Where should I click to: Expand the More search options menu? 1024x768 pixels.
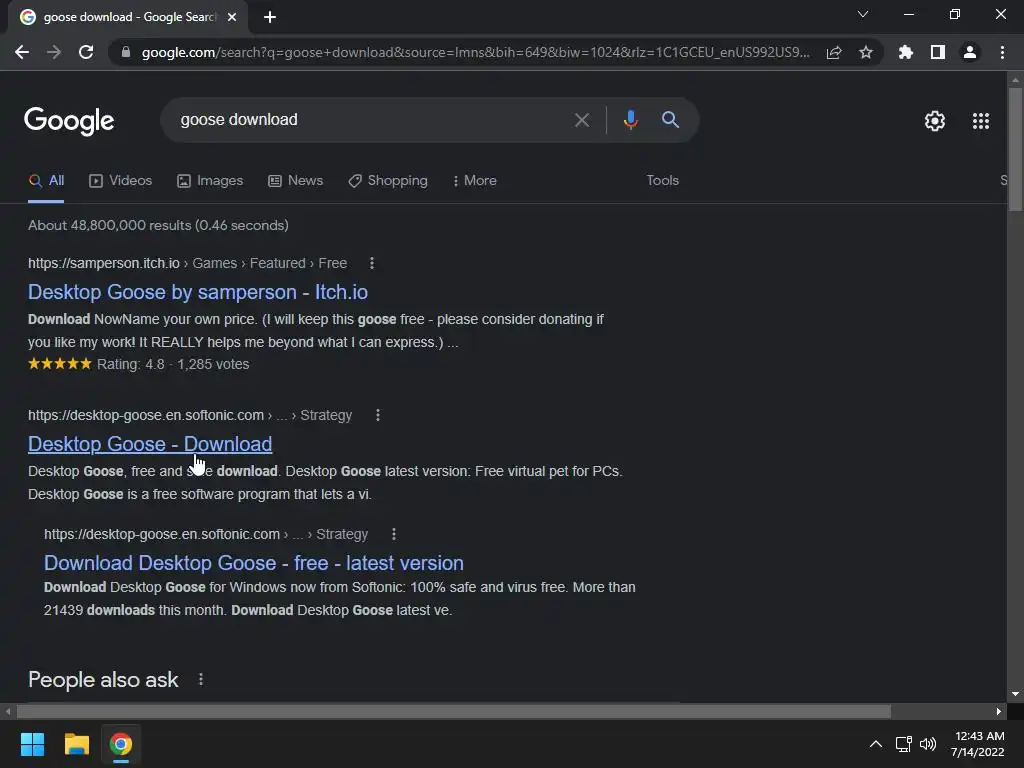475,181
